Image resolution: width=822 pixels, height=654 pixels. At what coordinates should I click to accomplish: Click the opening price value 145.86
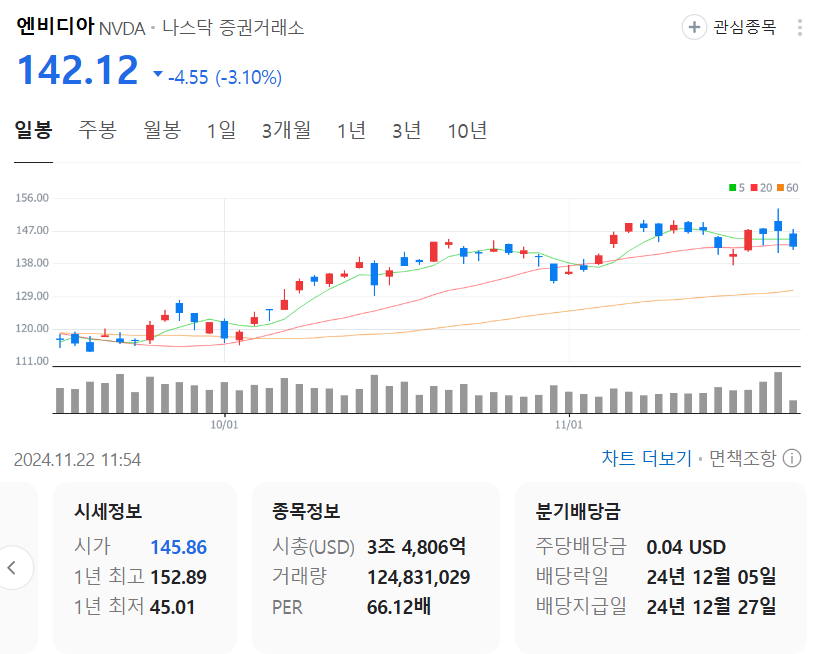coord(178,547)
